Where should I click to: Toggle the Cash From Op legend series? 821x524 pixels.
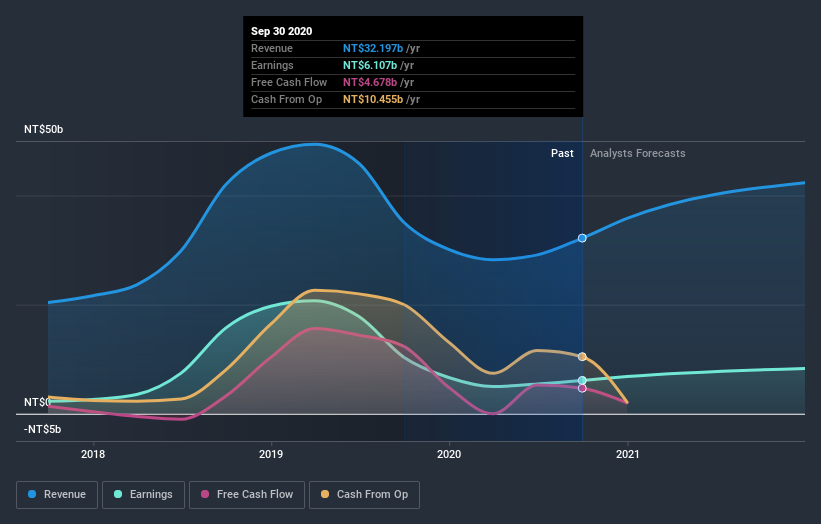[x=364, y=495]
